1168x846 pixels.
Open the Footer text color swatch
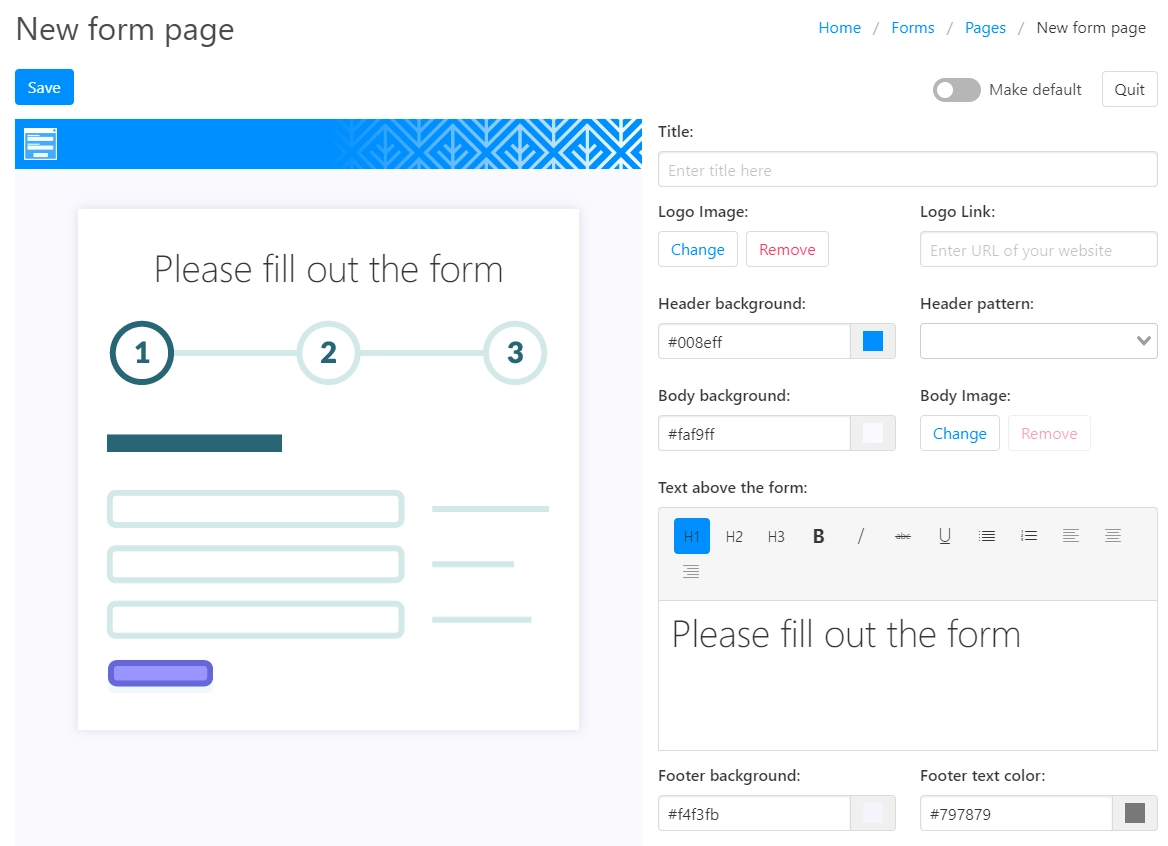tap(1135, 813)
